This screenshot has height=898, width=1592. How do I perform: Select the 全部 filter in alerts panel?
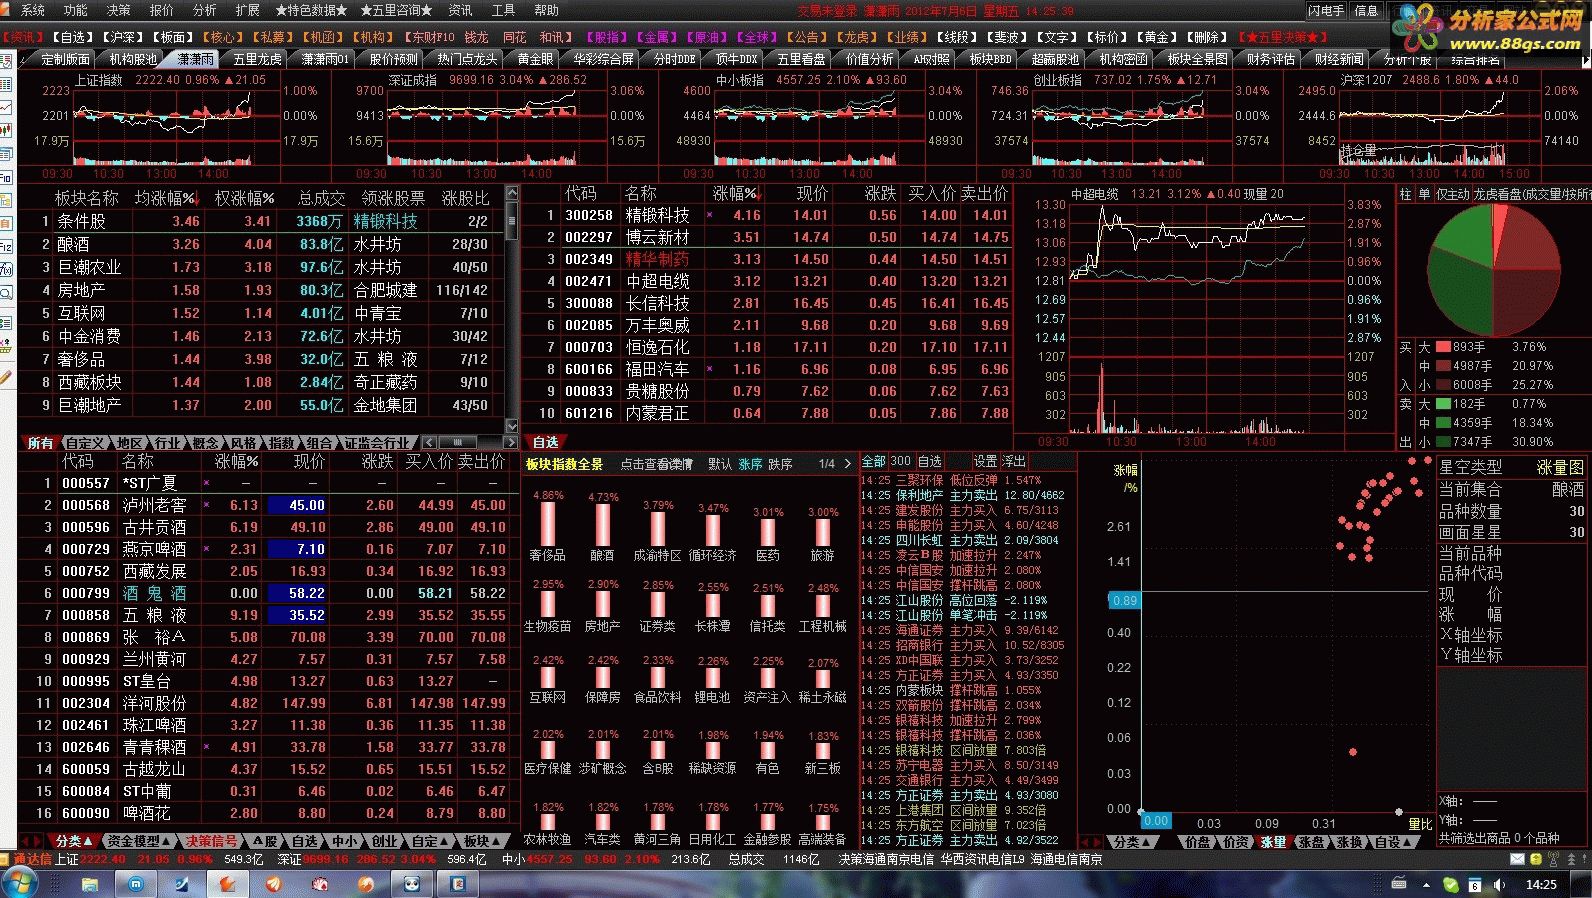point(874,461)
